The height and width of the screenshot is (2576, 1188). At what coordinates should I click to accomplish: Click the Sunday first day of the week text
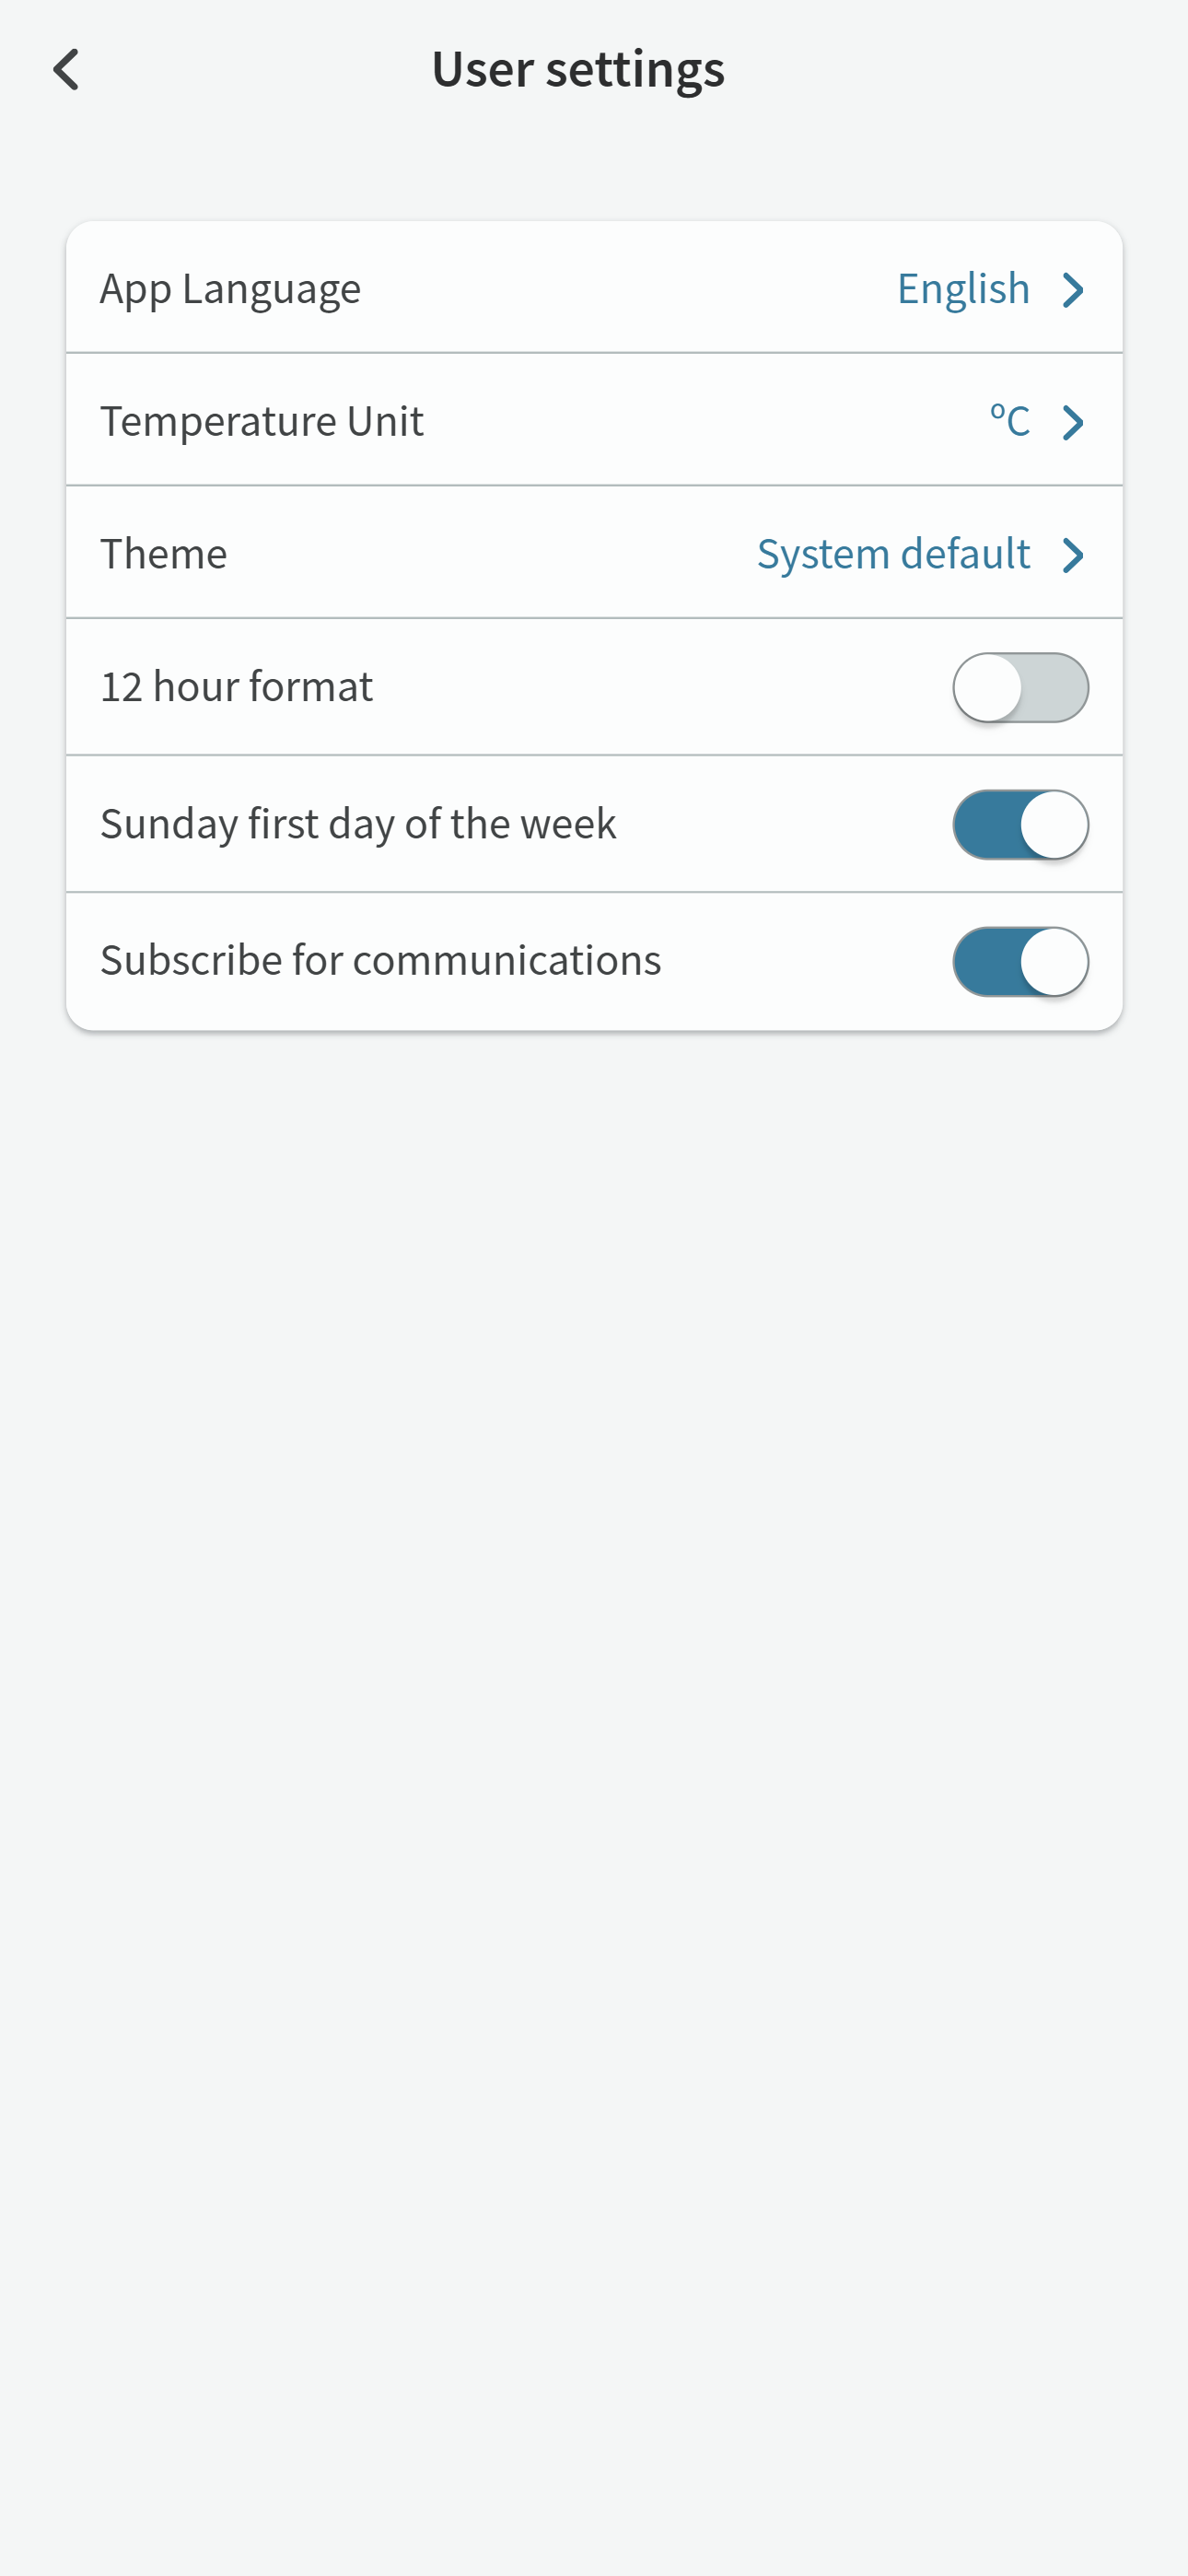click(358, 824)
